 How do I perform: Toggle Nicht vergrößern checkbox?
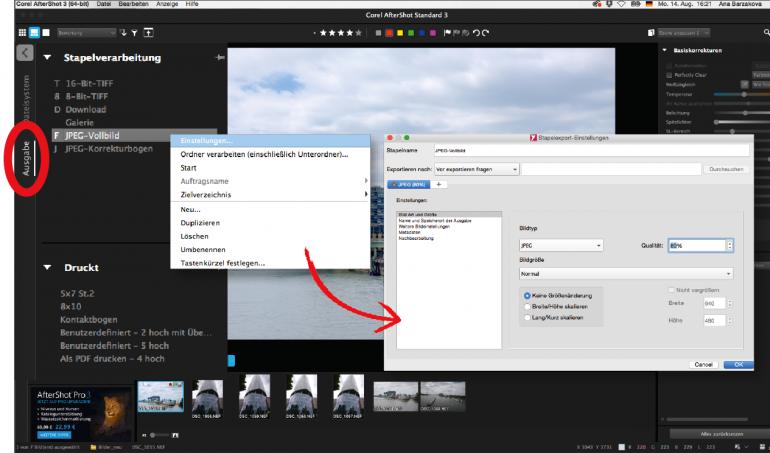point(671,290)
